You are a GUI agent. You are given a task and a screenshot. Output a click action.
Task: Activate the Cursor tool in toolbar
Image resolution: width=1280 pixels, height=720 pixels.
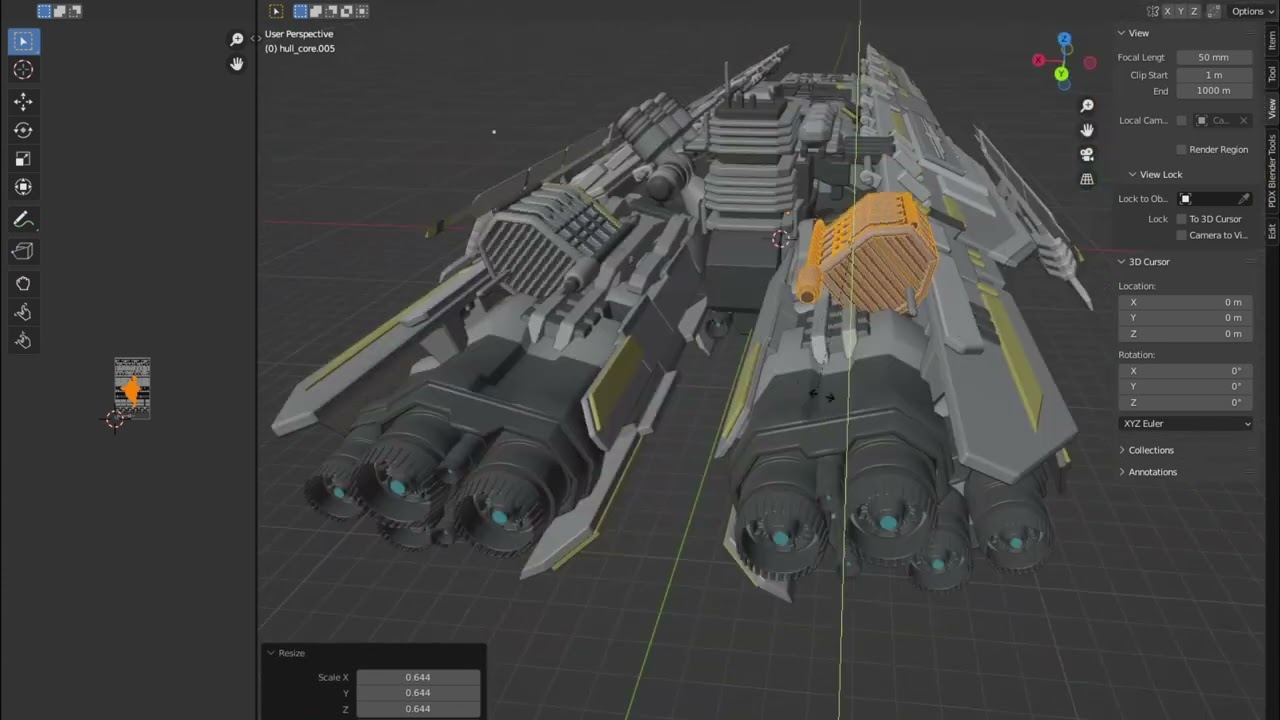pos(23,70)
